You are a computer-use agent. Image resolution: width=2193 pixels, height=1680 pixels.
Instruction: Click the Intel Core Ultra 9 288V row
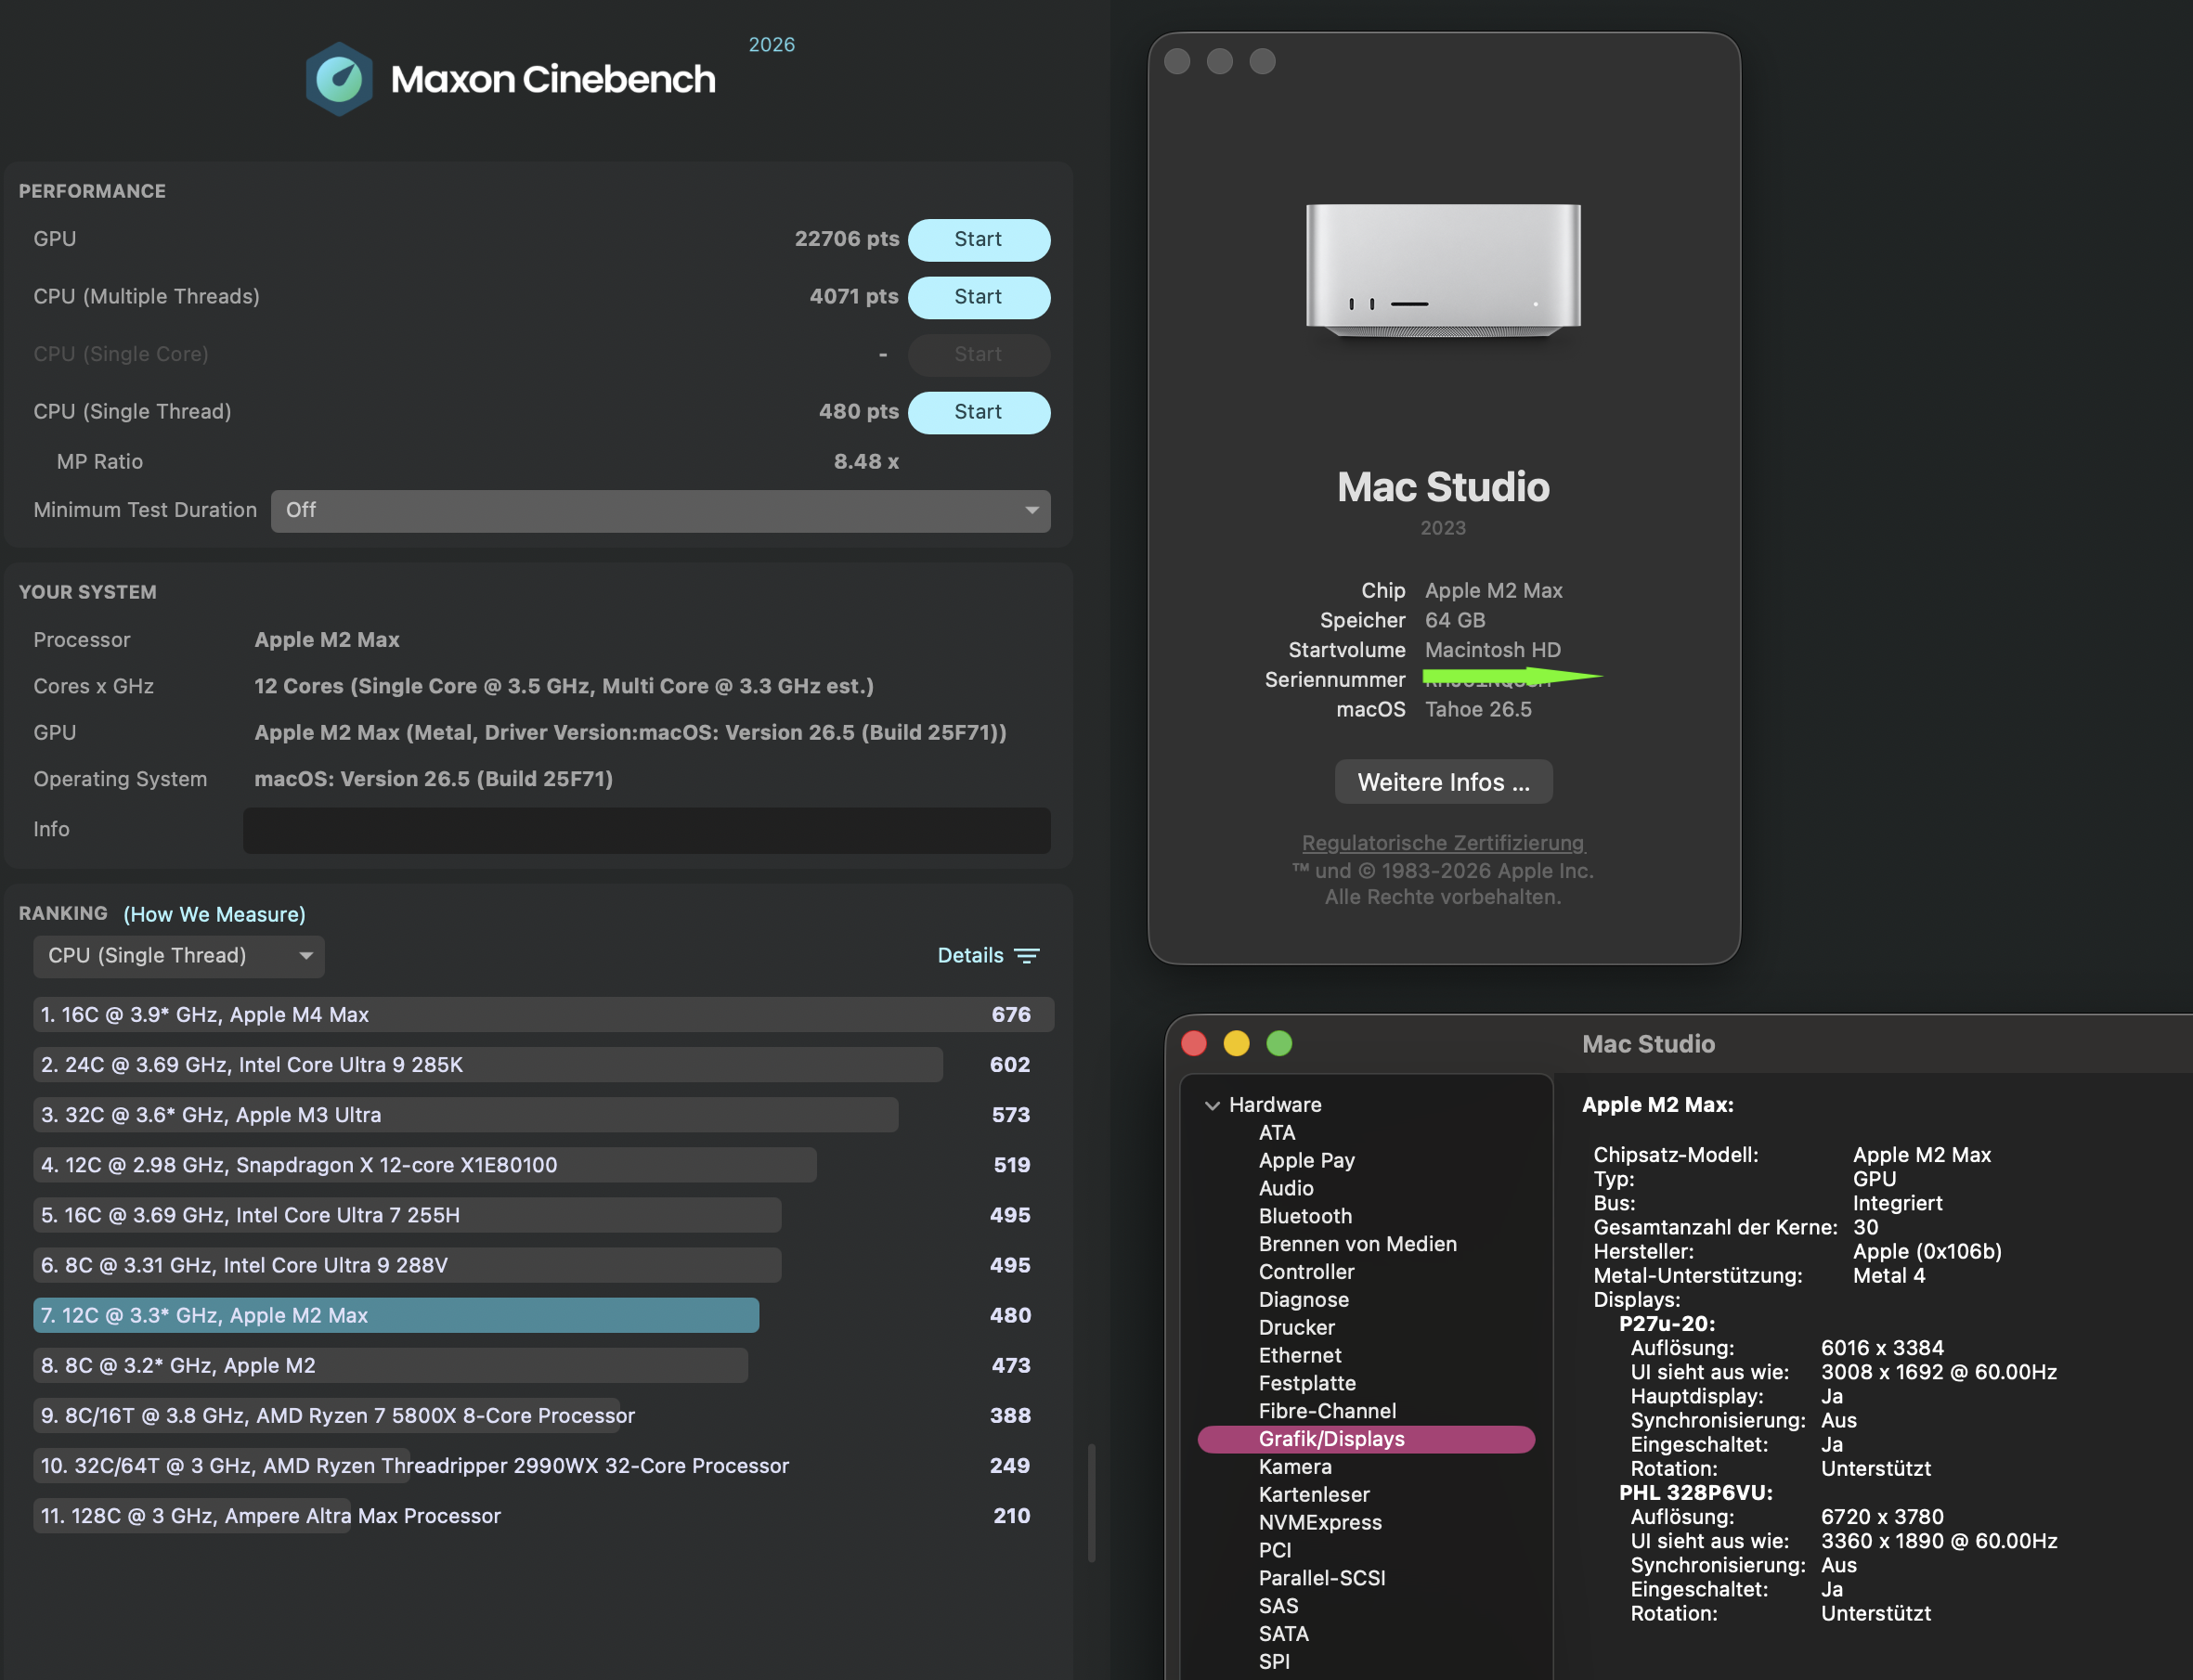(x=543, y=1266)
